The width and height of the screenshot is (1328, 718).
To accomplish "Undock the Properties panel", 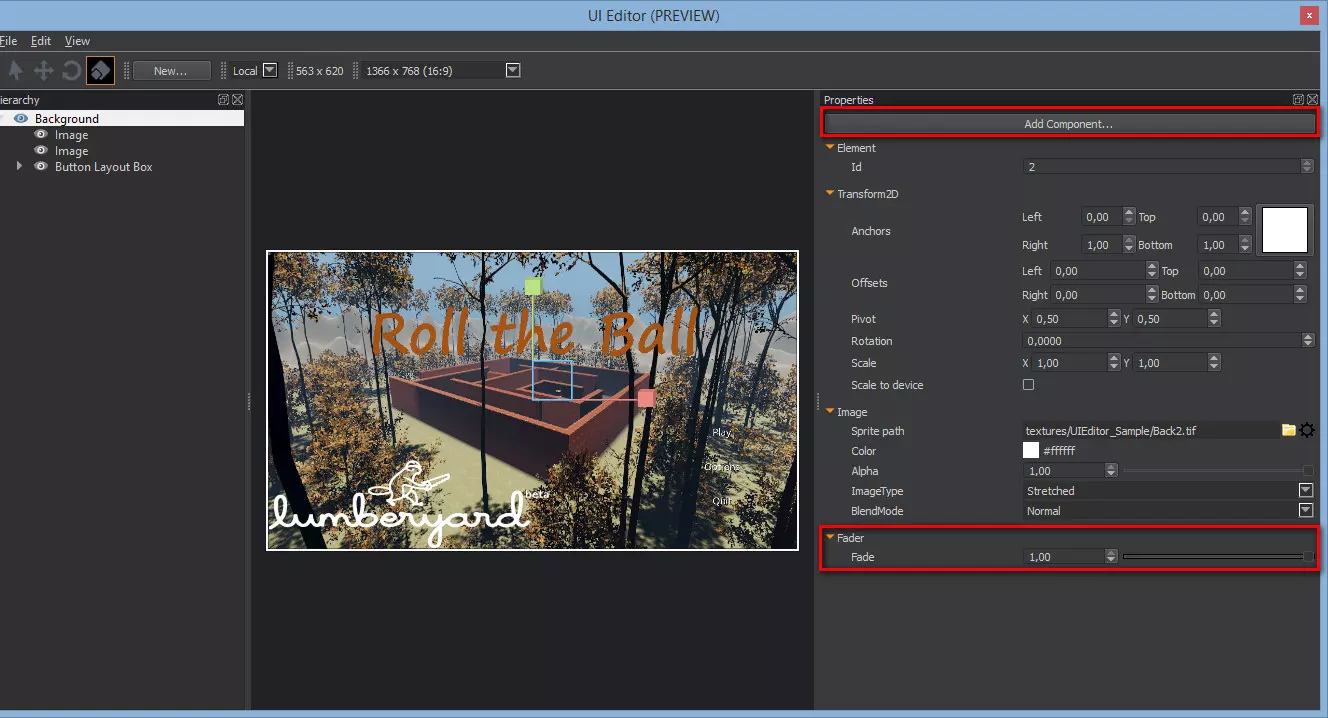I will point(1298,100).
